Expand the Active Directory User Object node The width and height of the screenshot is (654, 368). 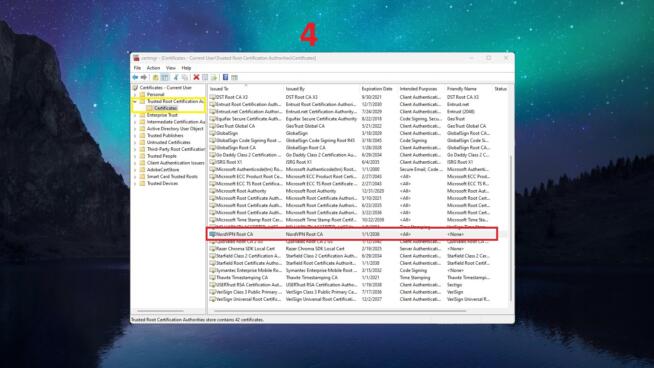[135, 129]
